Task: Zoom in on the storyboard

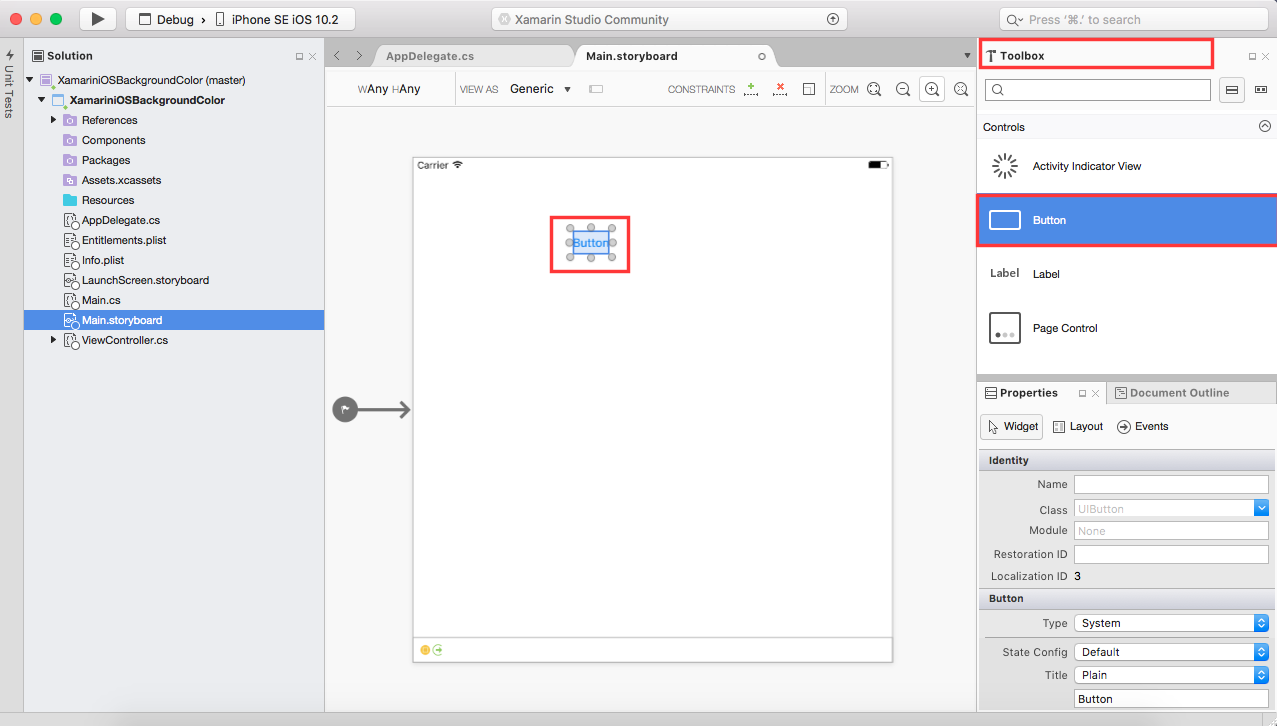Action: (x=932, y=89)
